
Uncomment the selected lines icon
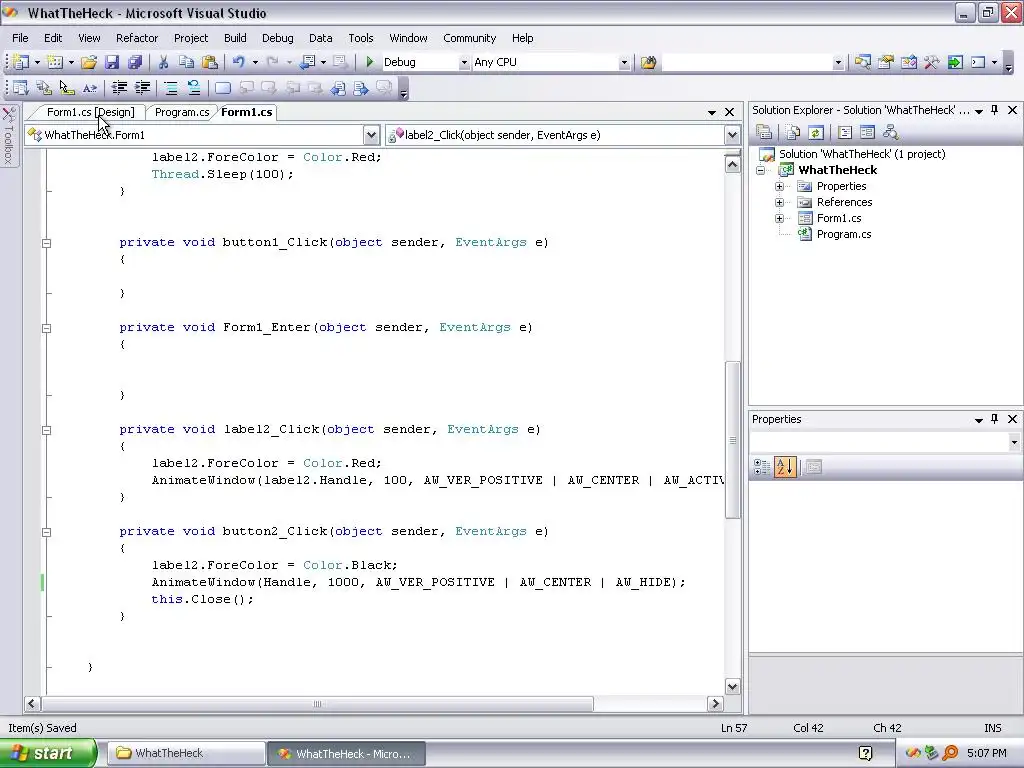[x=194, y=88]
